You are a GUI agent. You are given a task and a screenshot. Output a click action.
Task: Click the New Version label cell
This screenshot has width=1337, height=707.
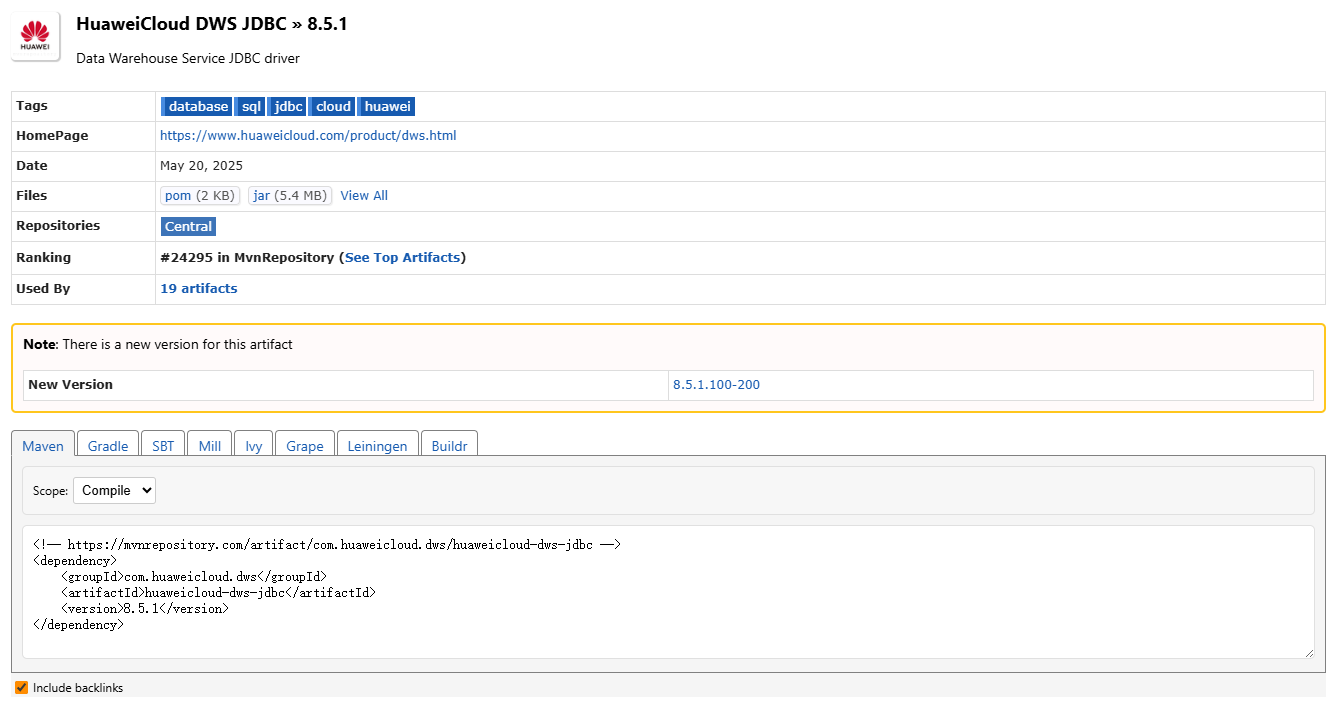346,385
